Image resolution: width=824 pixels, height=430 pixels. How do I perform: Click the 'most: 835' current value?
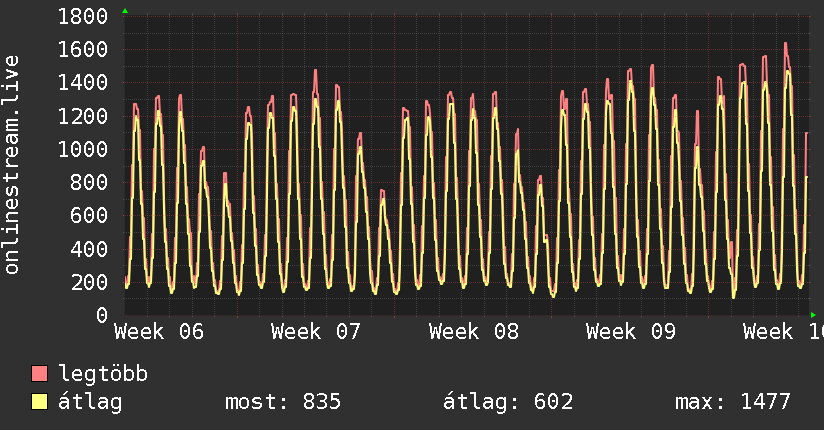click(x=283, y=402)
